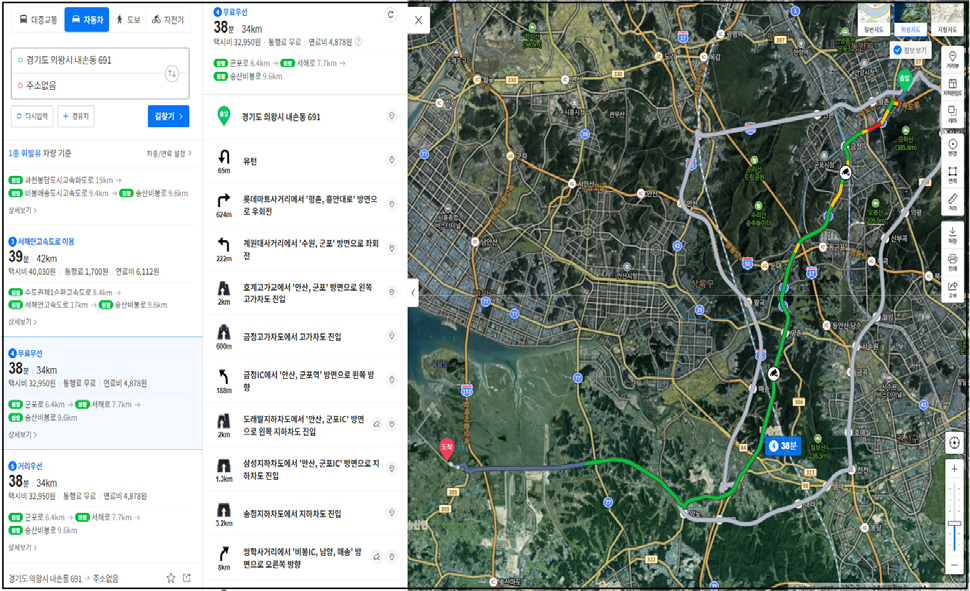The height and width of the screenshot is (591, 970).
Task: Add a waypoint with 경유지 button
Action: click(75, 116)
